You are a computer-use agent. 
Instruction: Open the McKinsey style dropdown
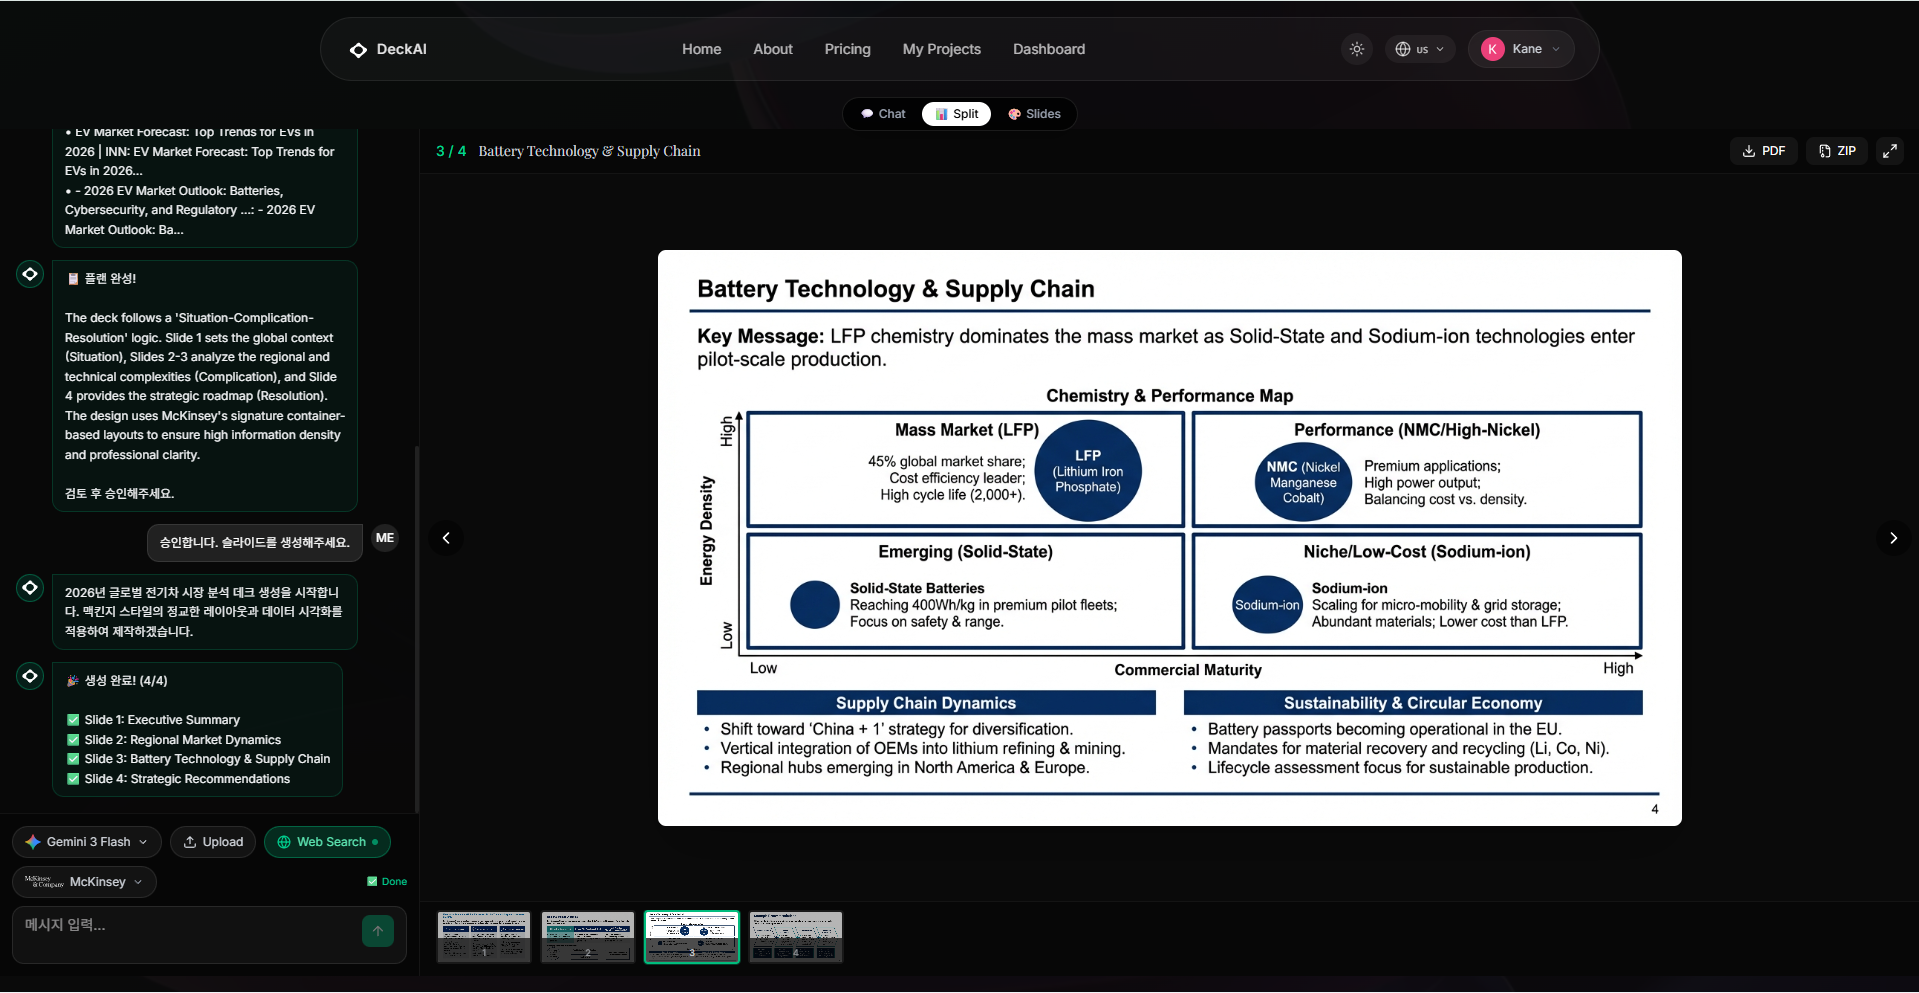84,882
